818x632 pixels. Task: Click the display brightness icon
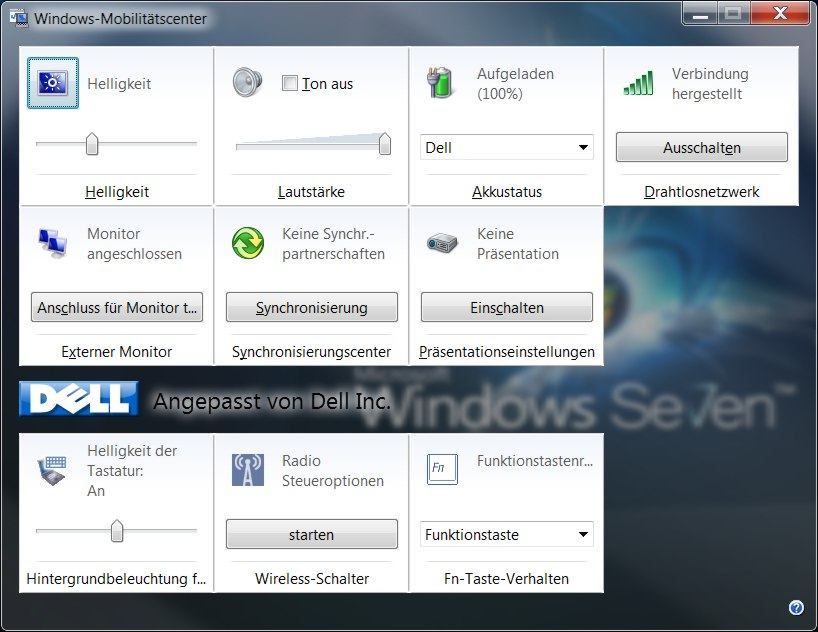pos(53,83)
